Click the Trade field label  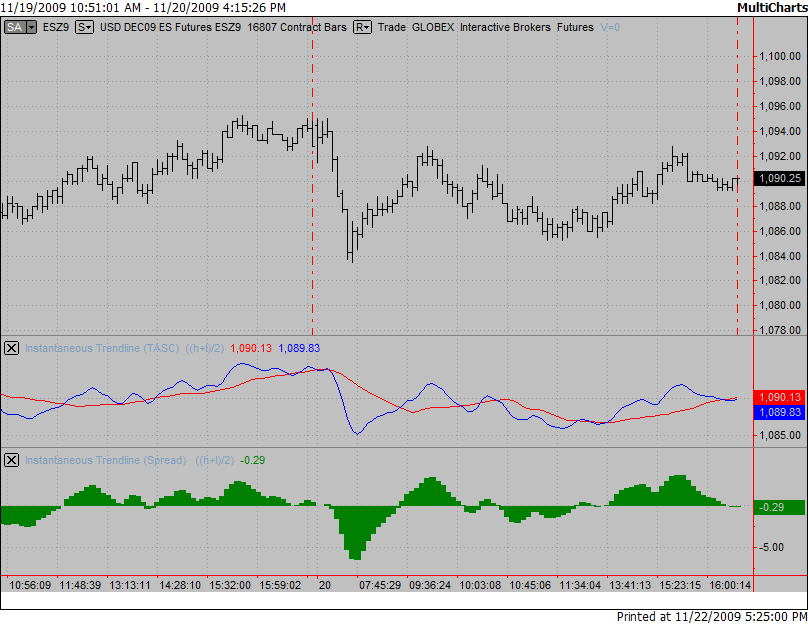392,27
